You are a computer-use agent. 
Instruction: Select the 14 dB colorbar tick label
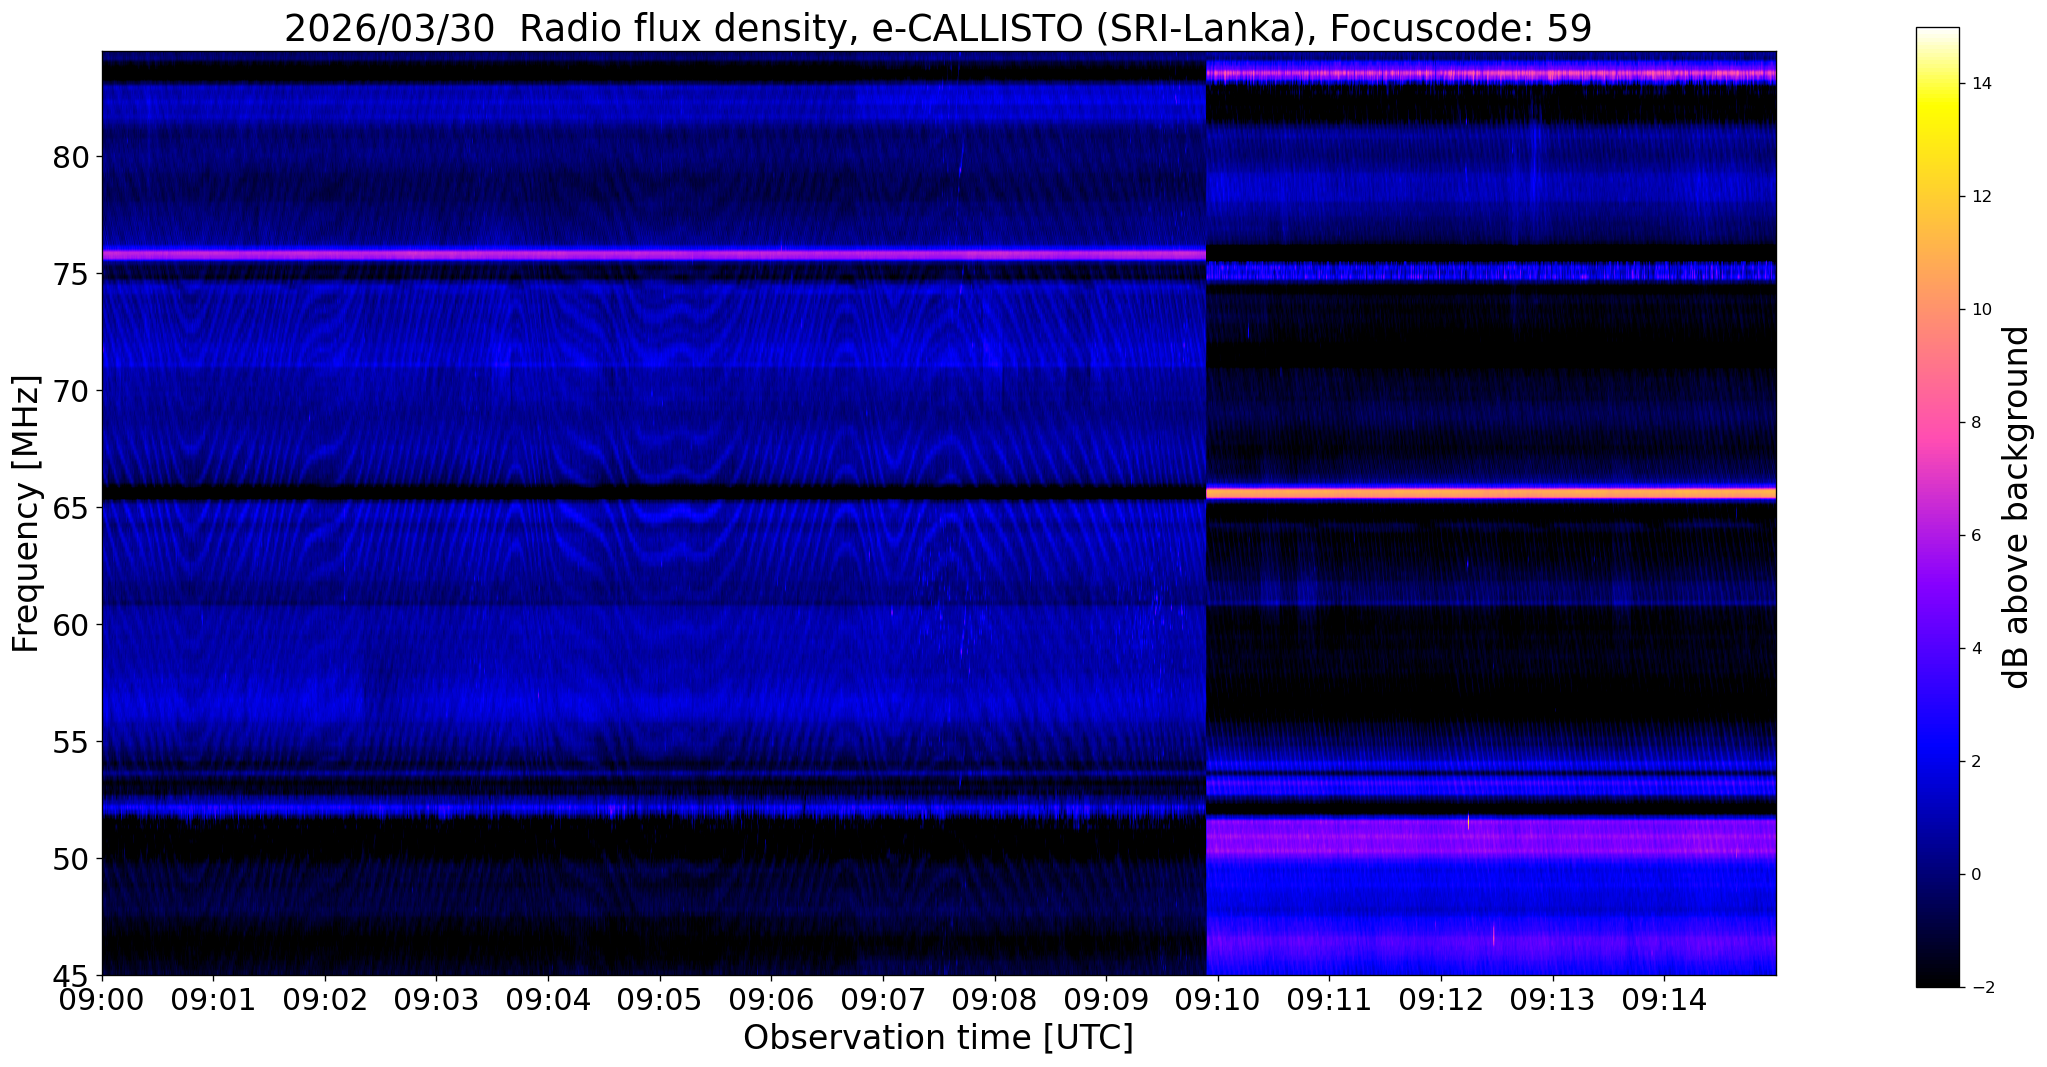click(x=1980, y=84)
